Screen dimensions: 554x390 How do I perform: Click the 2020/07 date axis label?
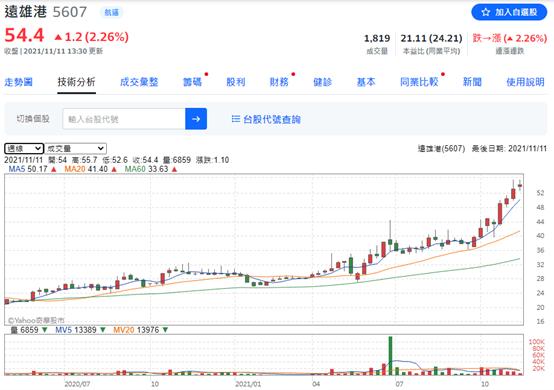(77, 384)
